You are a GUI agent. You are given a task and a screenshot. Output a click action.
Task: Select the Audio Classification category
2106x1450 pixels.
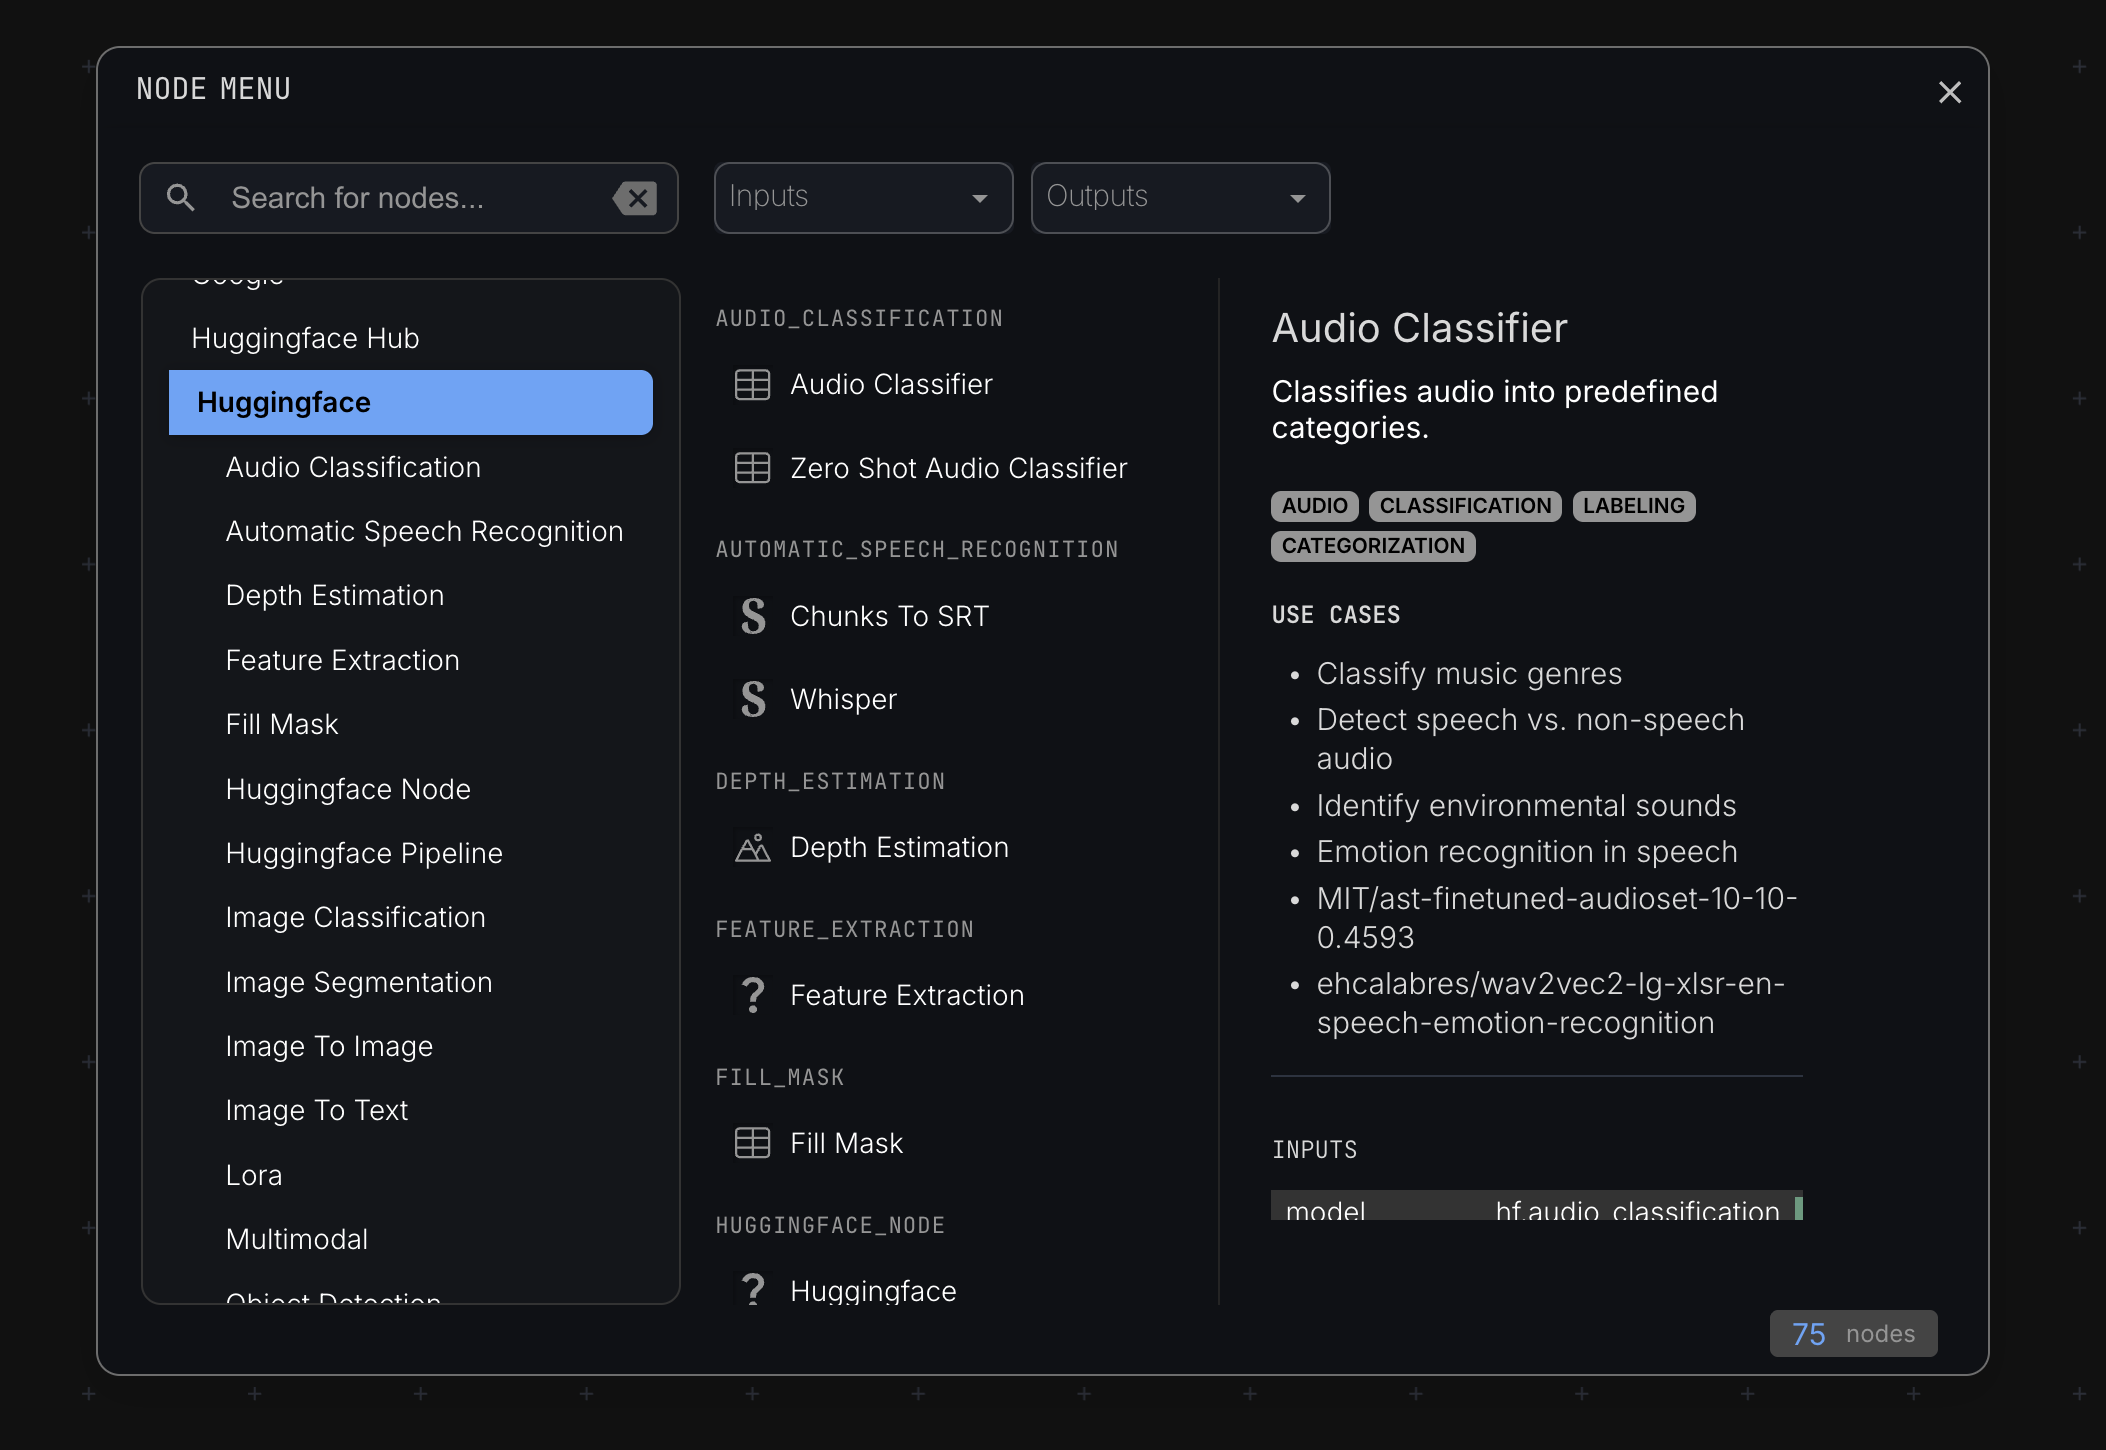(352, 466)
